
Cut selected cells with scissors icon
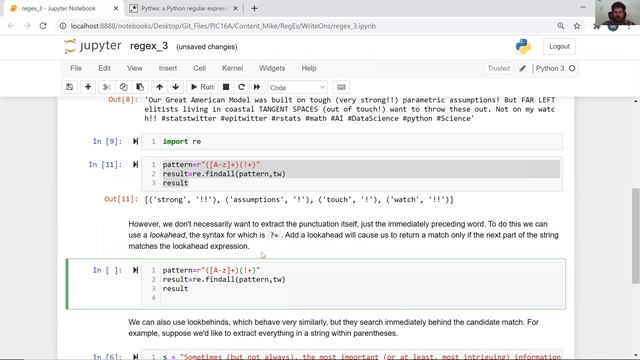click(107, 87)
